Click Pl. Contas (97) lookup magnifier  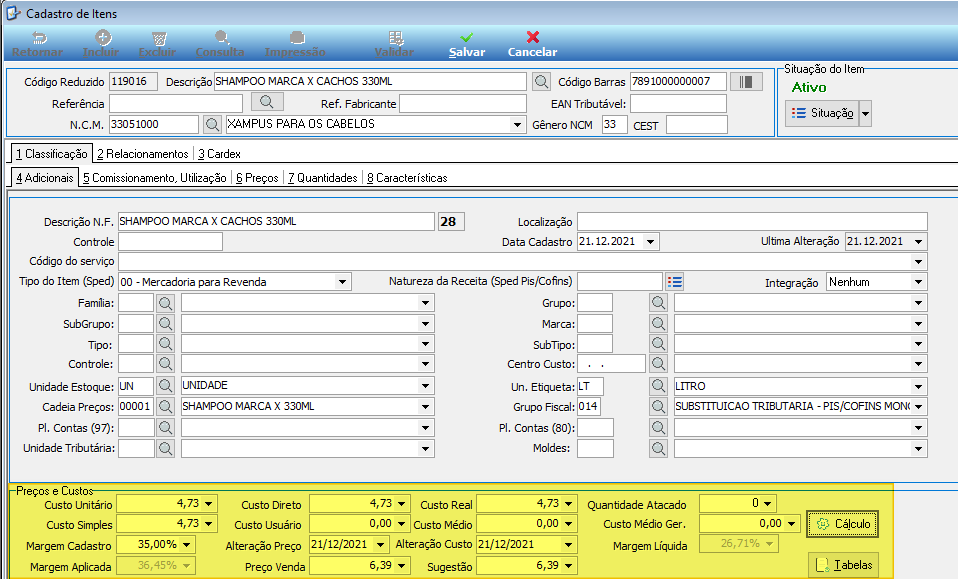166,428
